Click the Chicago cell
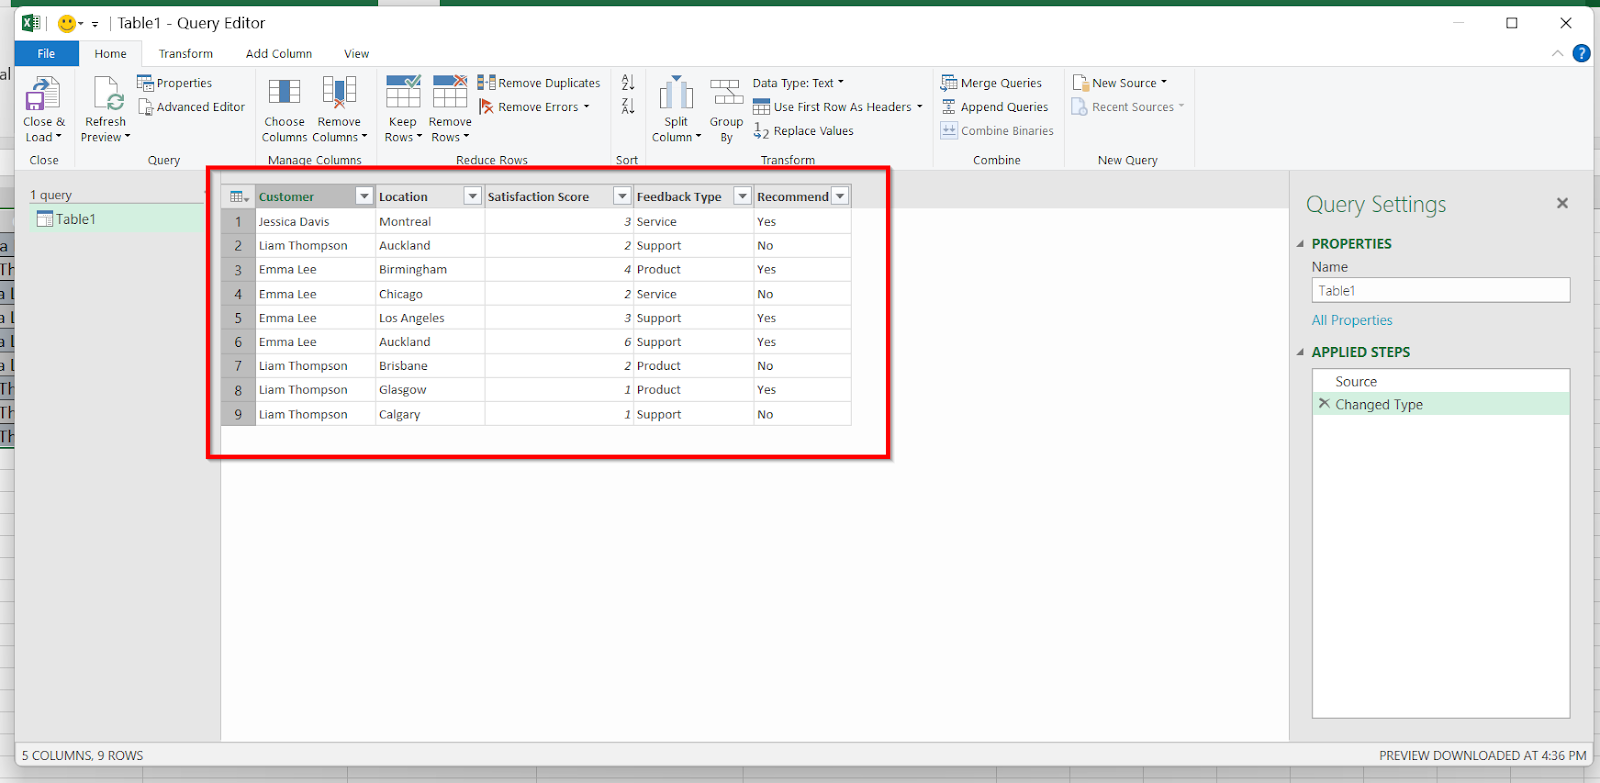 430,294
